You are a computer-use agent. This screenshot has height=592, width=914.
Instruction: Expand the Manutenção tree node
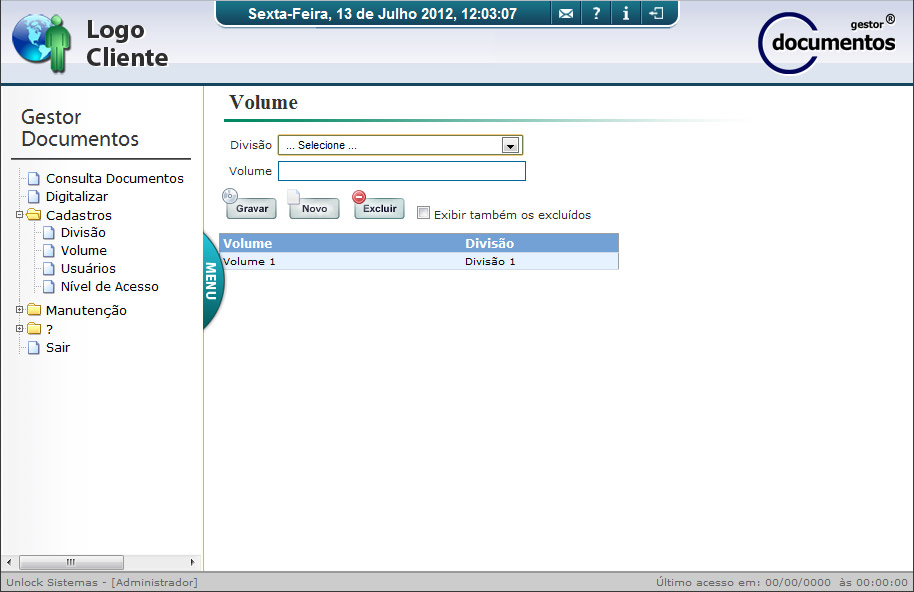point(19,310)
